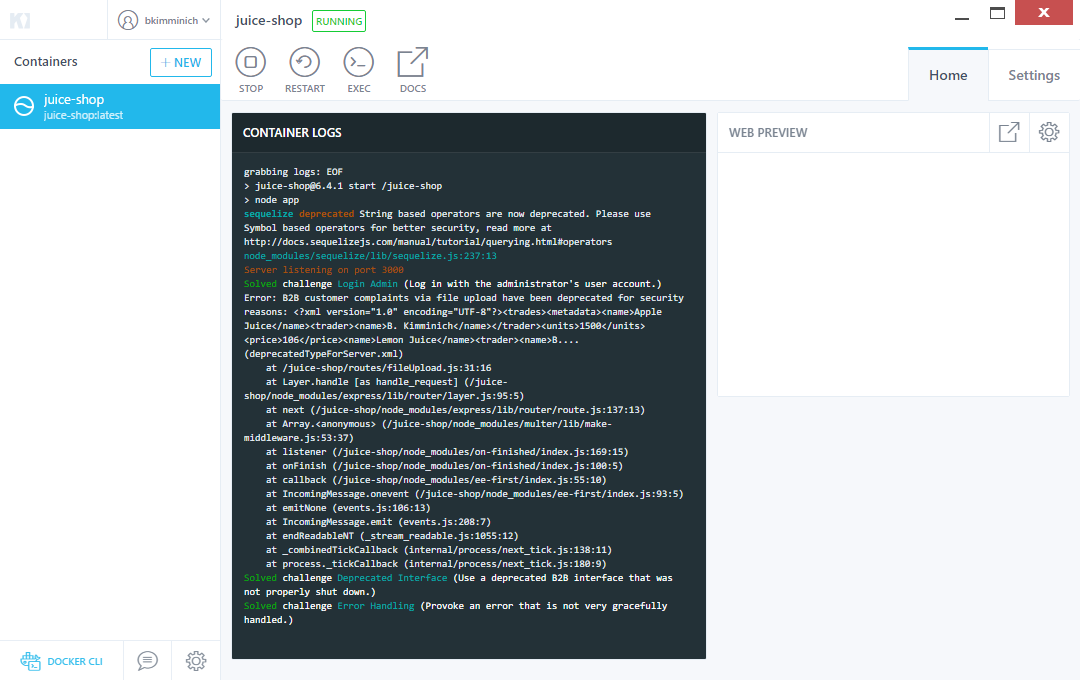Stop the running juice-shop container
Image resolution: width=1080 pixels, height=680 pixels.
click(250, 68)
